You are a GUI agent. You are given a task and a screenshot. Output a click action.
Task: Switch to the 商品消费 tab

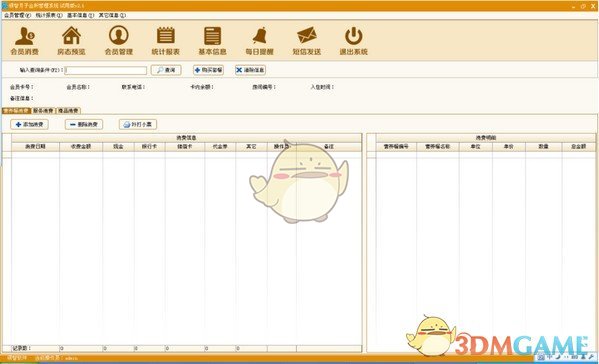(x=68, y=110)
